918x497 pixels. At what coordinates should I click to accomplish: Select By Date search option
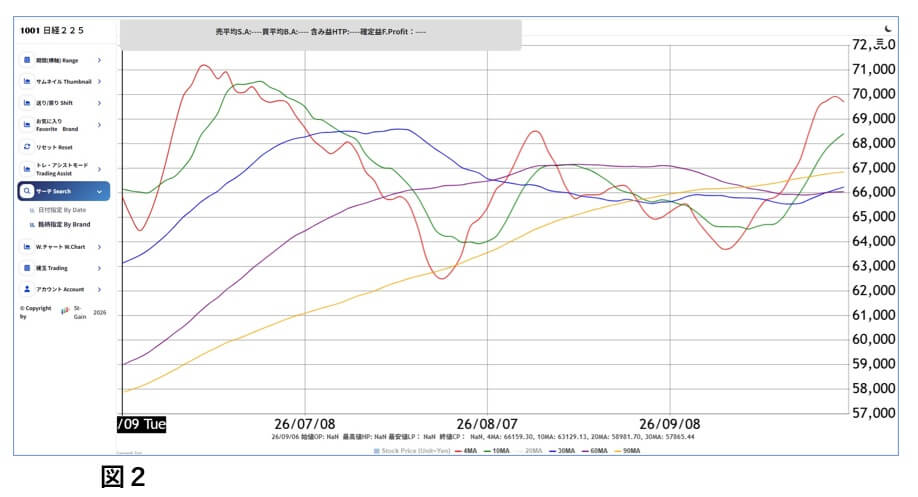[58, 210]
